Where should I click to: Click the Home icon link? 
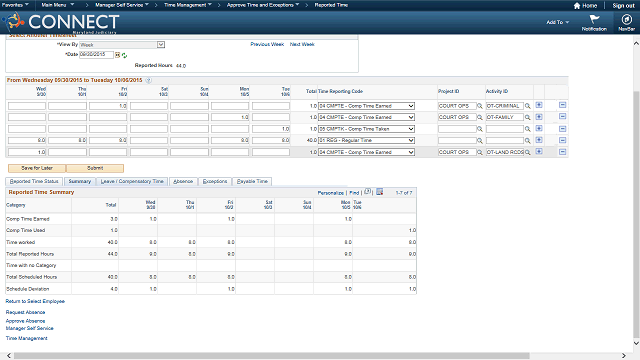[585, 5]
